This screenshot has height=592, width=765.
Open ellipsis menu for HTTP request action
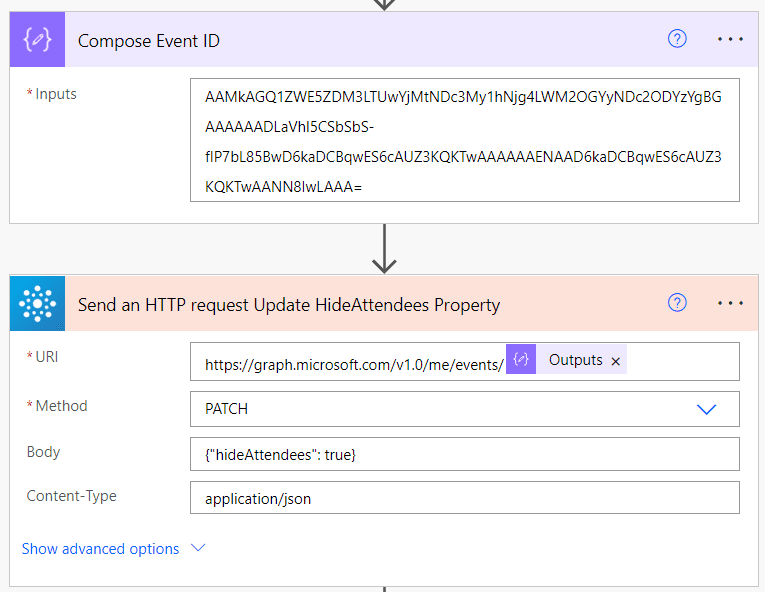[730, 303]
